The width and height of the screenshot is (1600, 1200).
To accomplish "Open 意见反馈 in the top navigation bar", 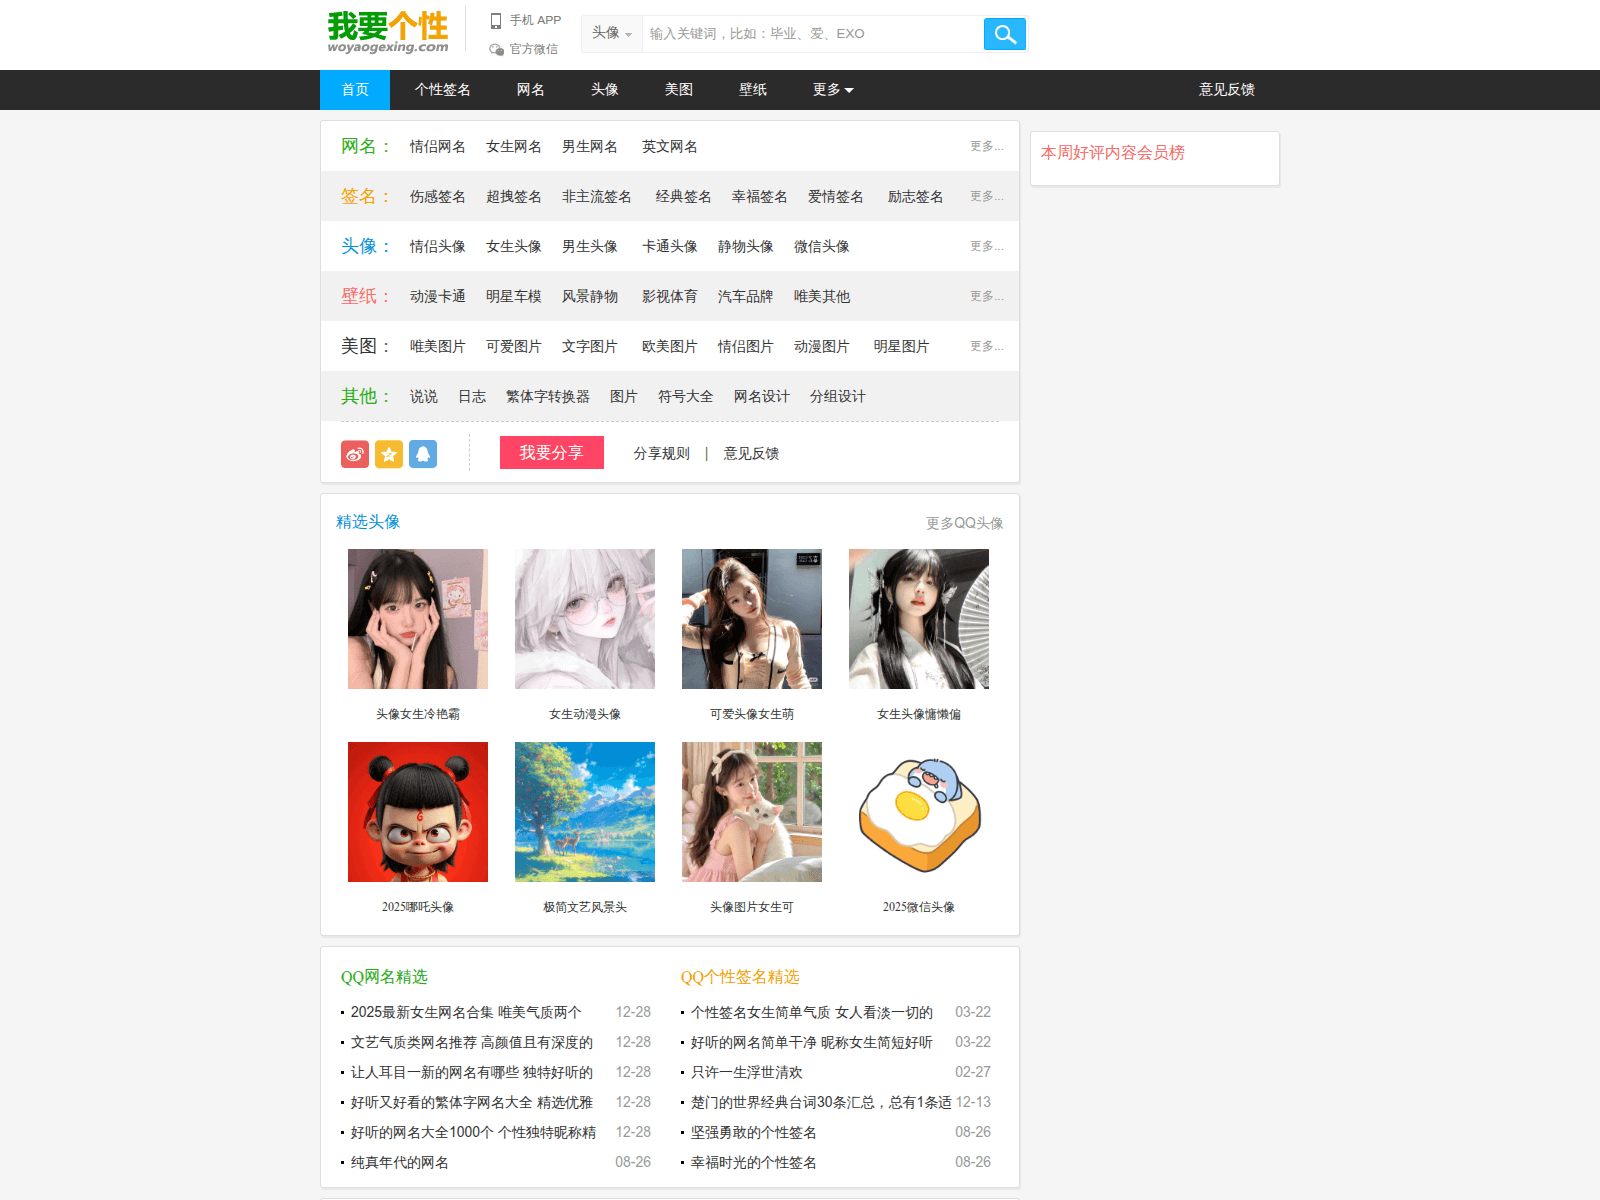I will click(1226, 90).
